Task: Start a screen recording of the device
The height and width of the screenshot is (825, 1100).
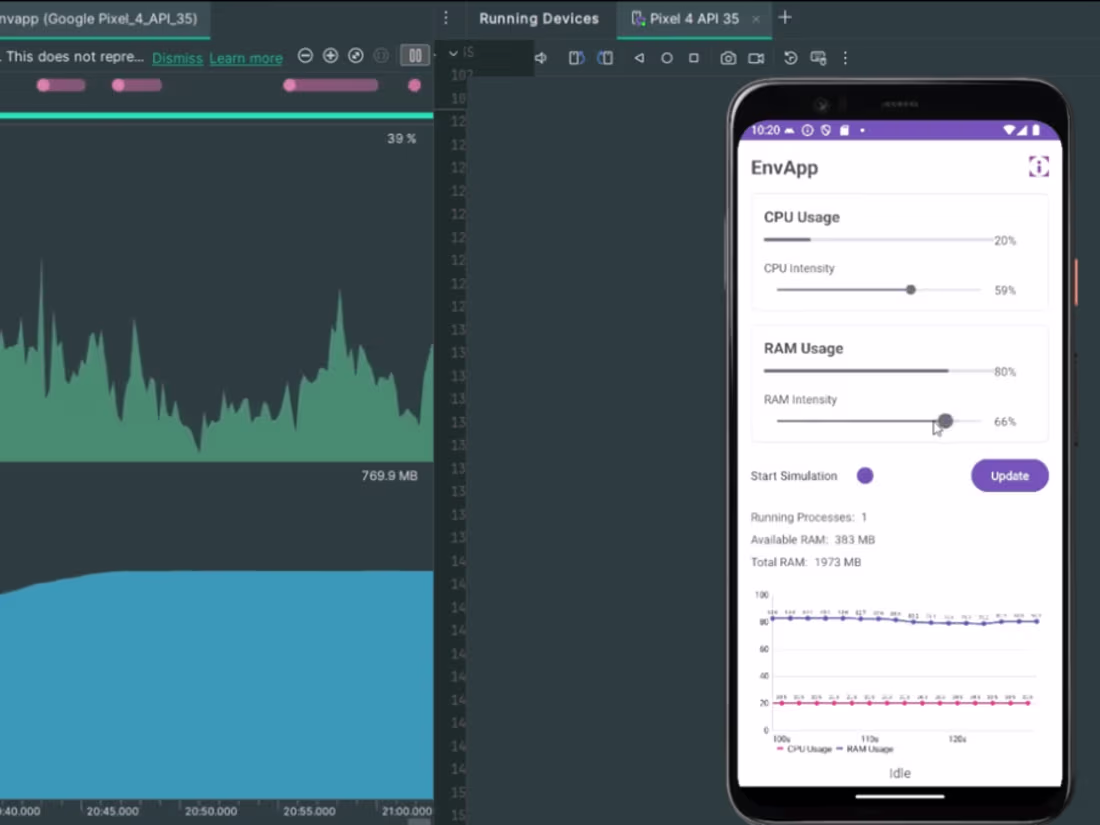Action: click(756, 58)
